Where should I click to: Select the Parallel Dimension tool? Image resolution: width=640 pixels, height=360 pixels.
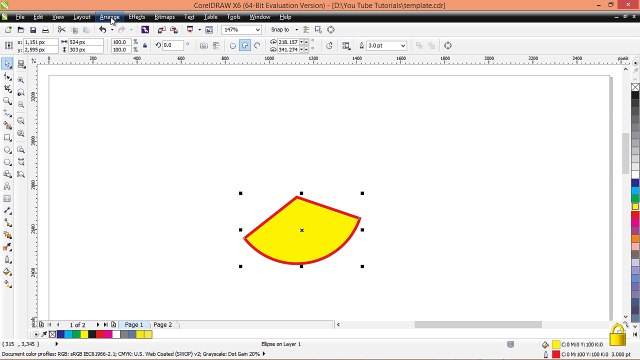pyautogui.click(x=7, y=211)
